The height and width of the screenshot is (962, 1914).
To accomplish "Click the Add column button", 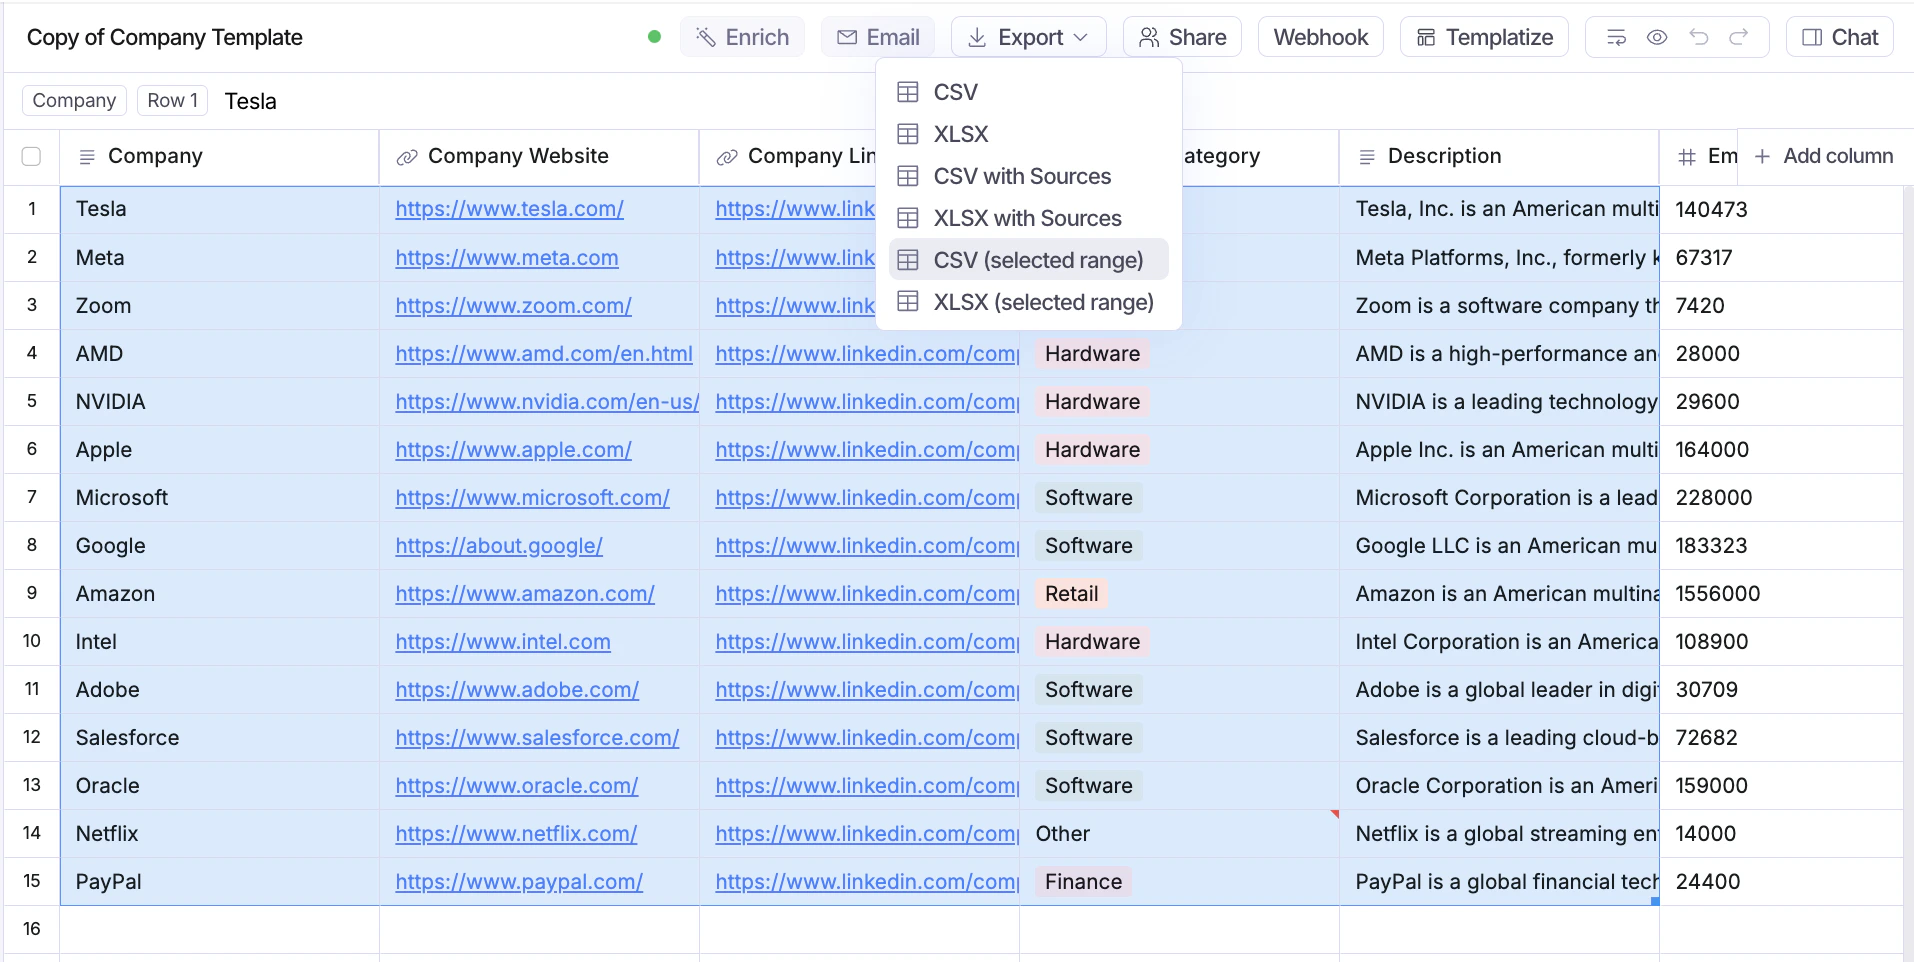I will coord(1824,156).
